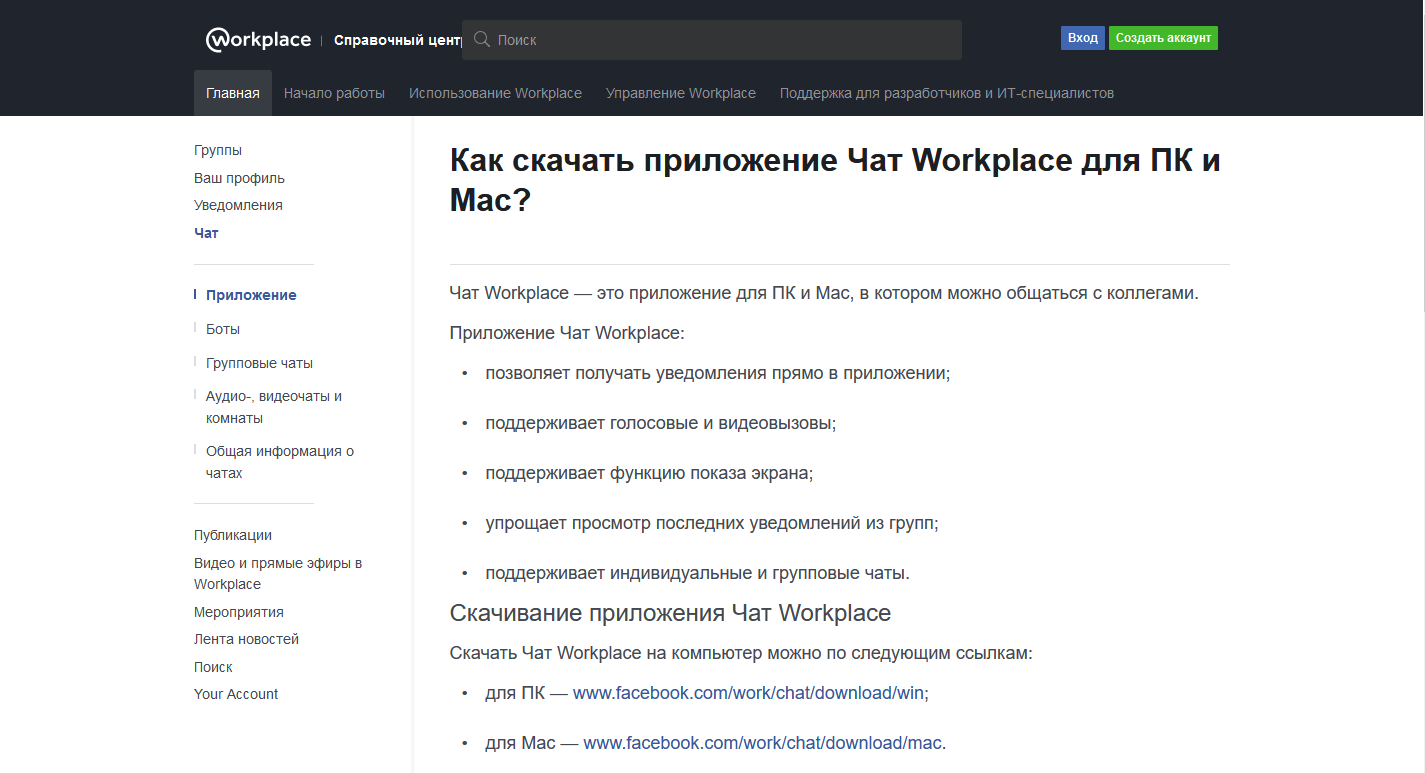Screen dimensions: 1425x773
Task: Open Уведомления sidebar link
Action: point(238,205)
